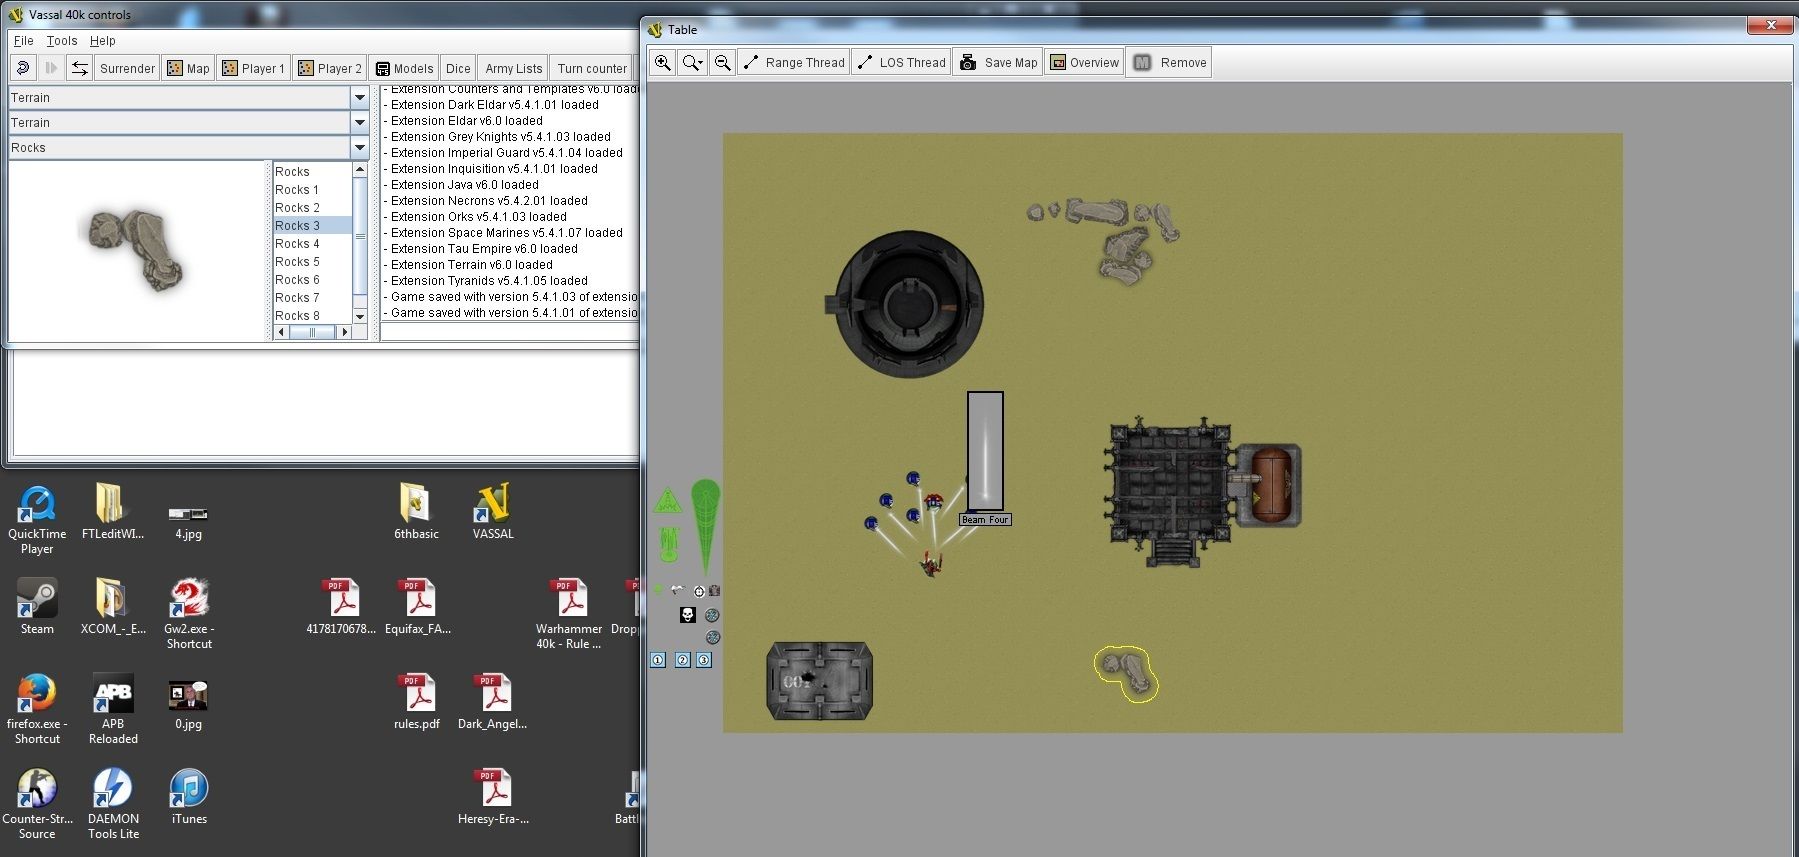
Task: Expand the second Terrain dropdown
Action: point(360,122)
